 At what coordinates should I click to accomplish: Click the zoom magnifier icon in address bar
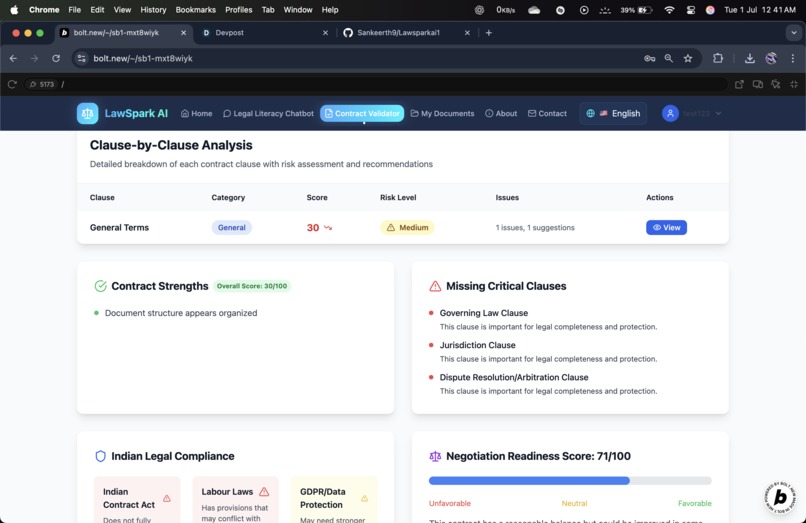pos(668,59)
